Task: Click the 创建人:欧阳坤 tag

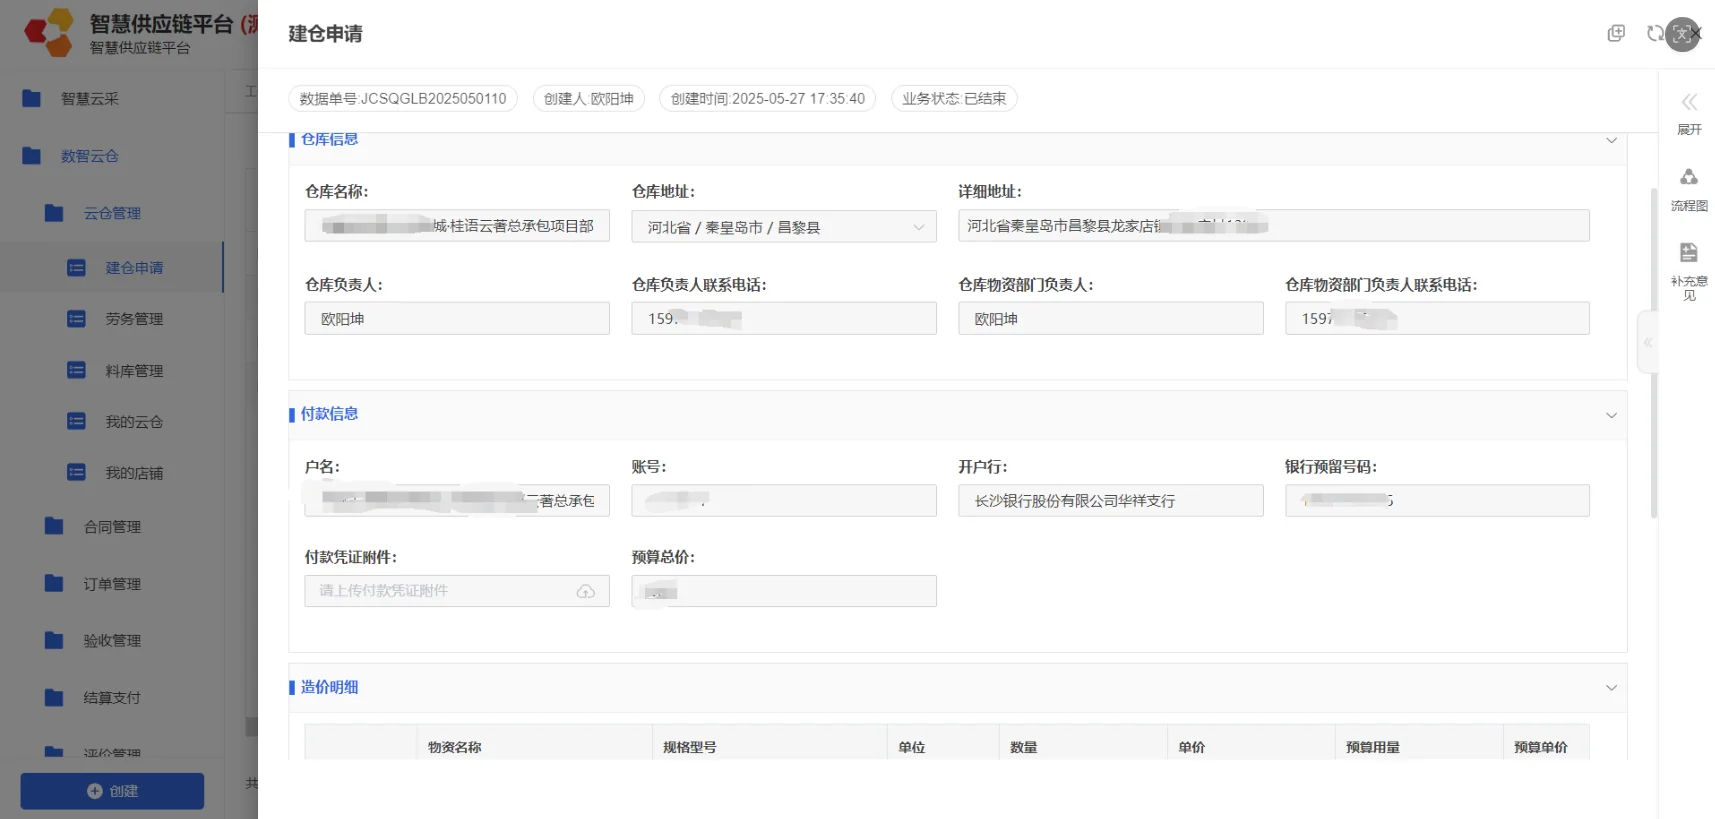Action: point(589,99)
